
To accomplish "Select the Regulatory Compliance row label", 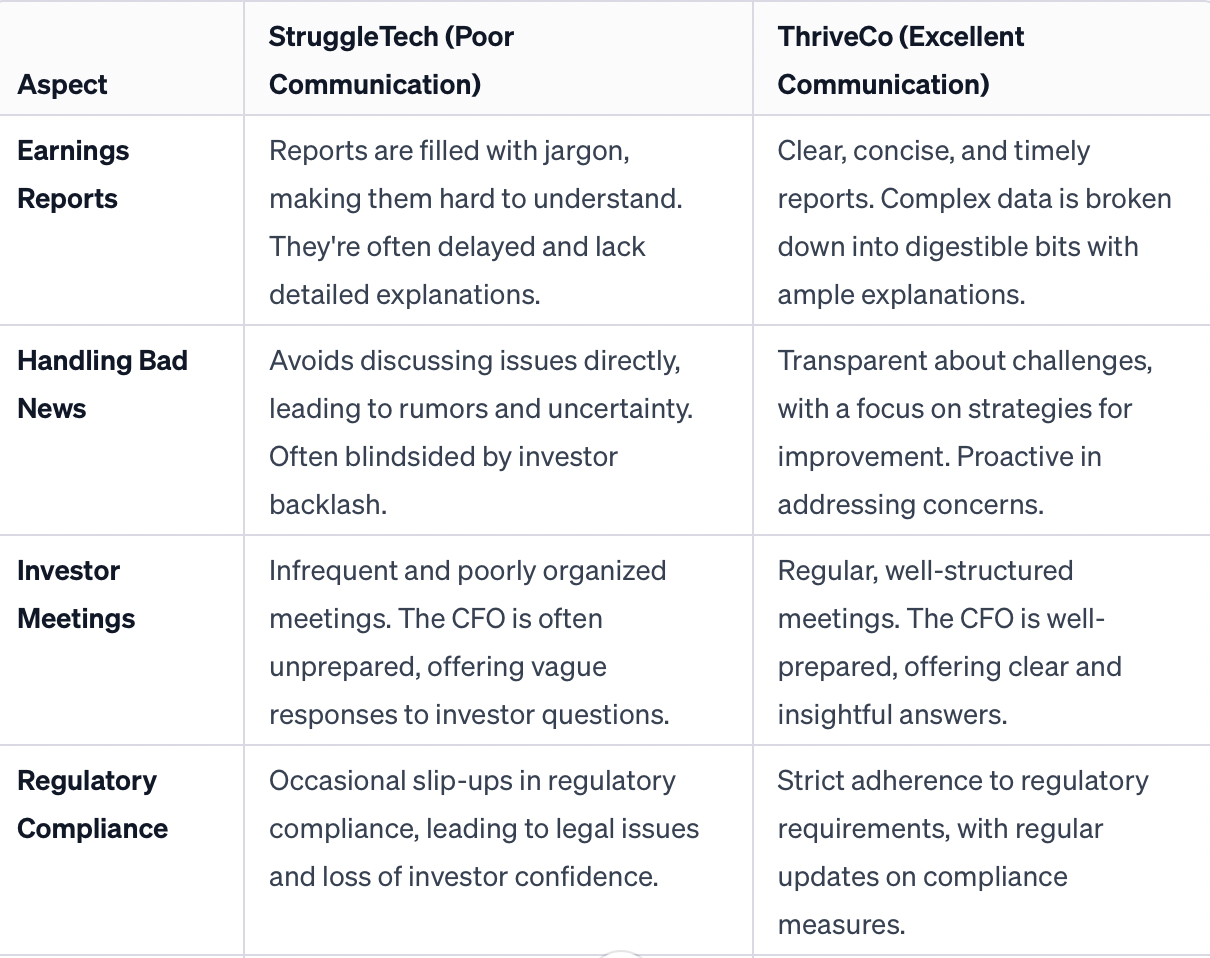I will [x=92, y=805].
